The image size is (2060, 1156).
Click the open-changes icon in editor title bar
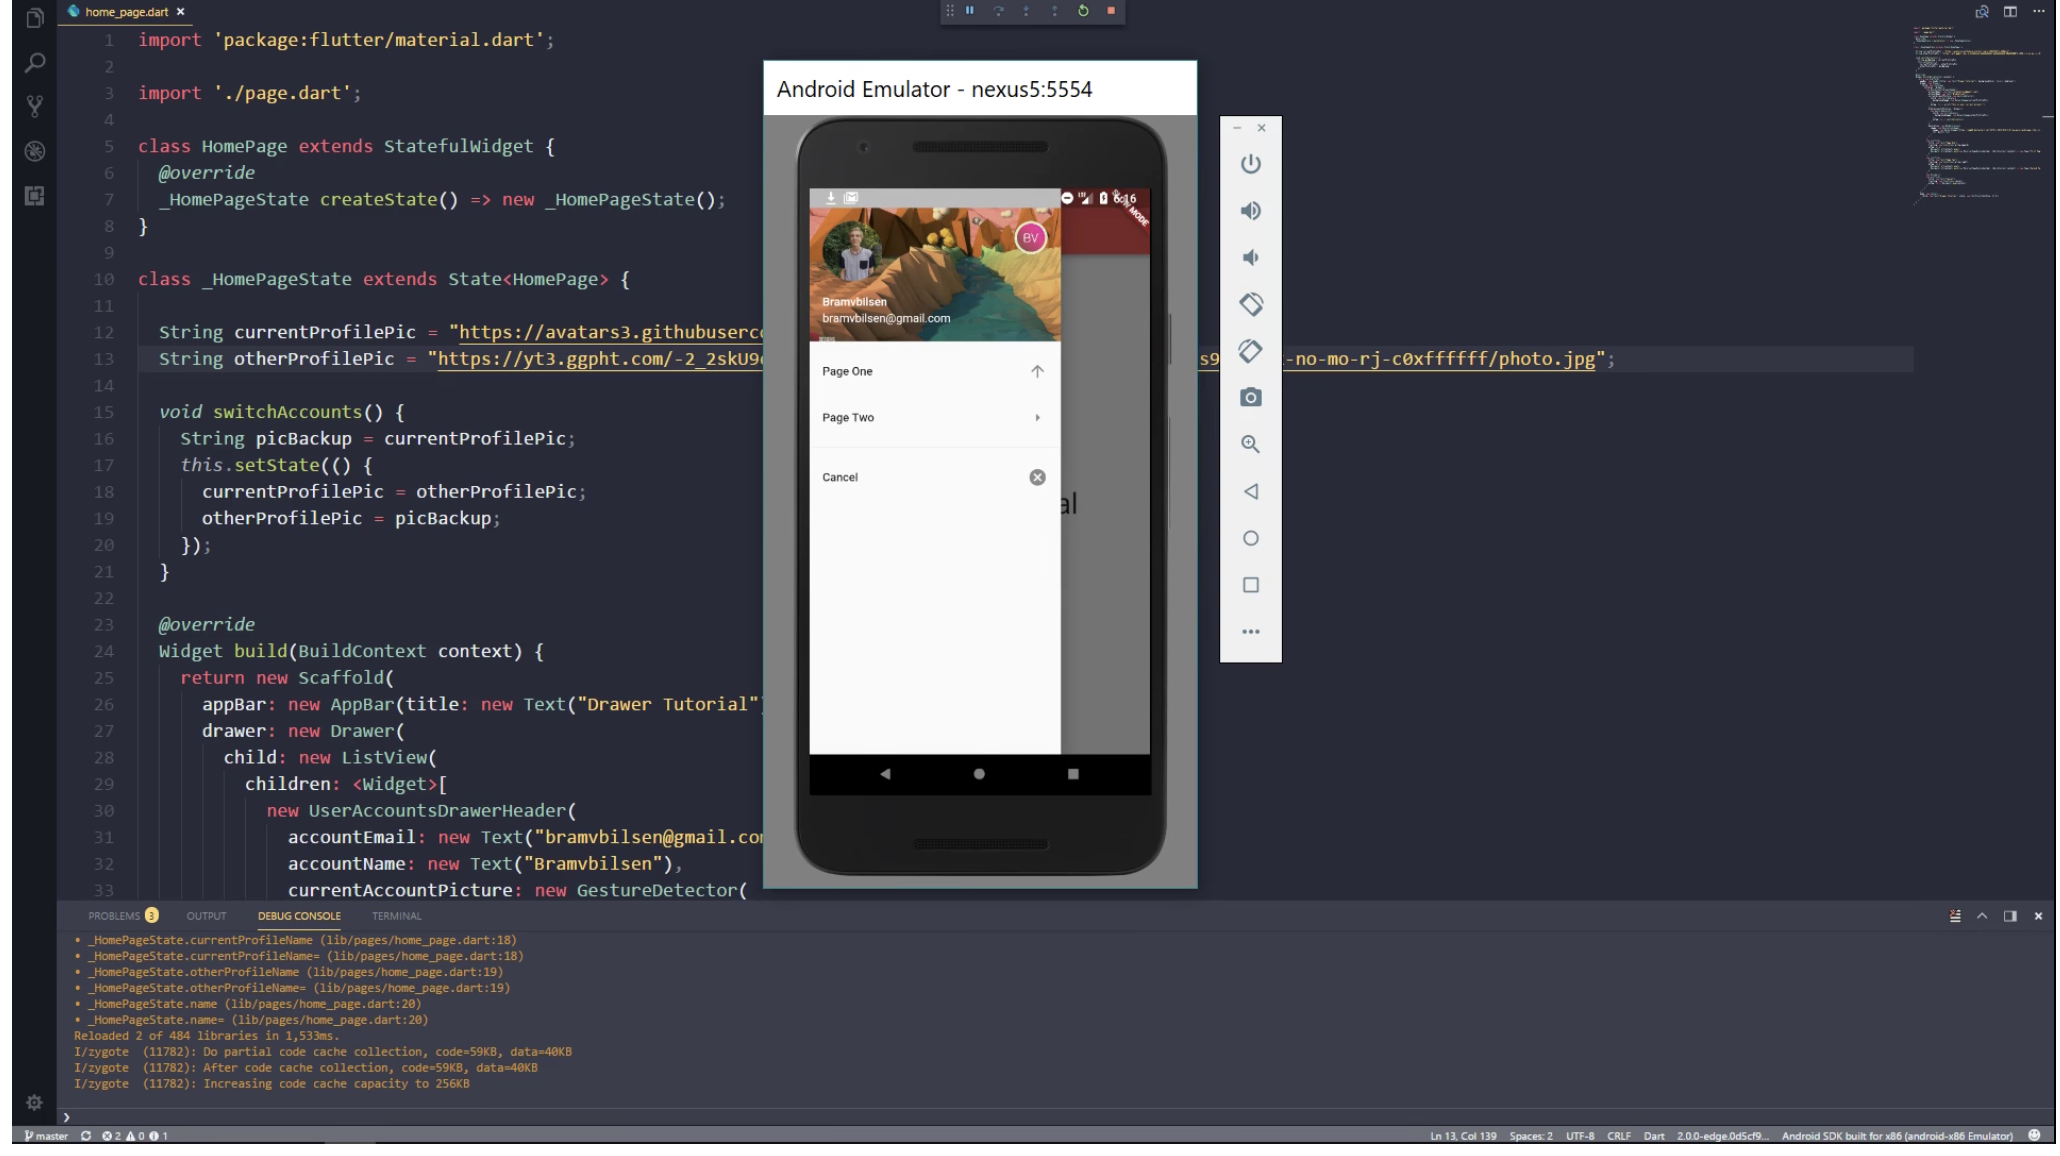coord(1981,11)
